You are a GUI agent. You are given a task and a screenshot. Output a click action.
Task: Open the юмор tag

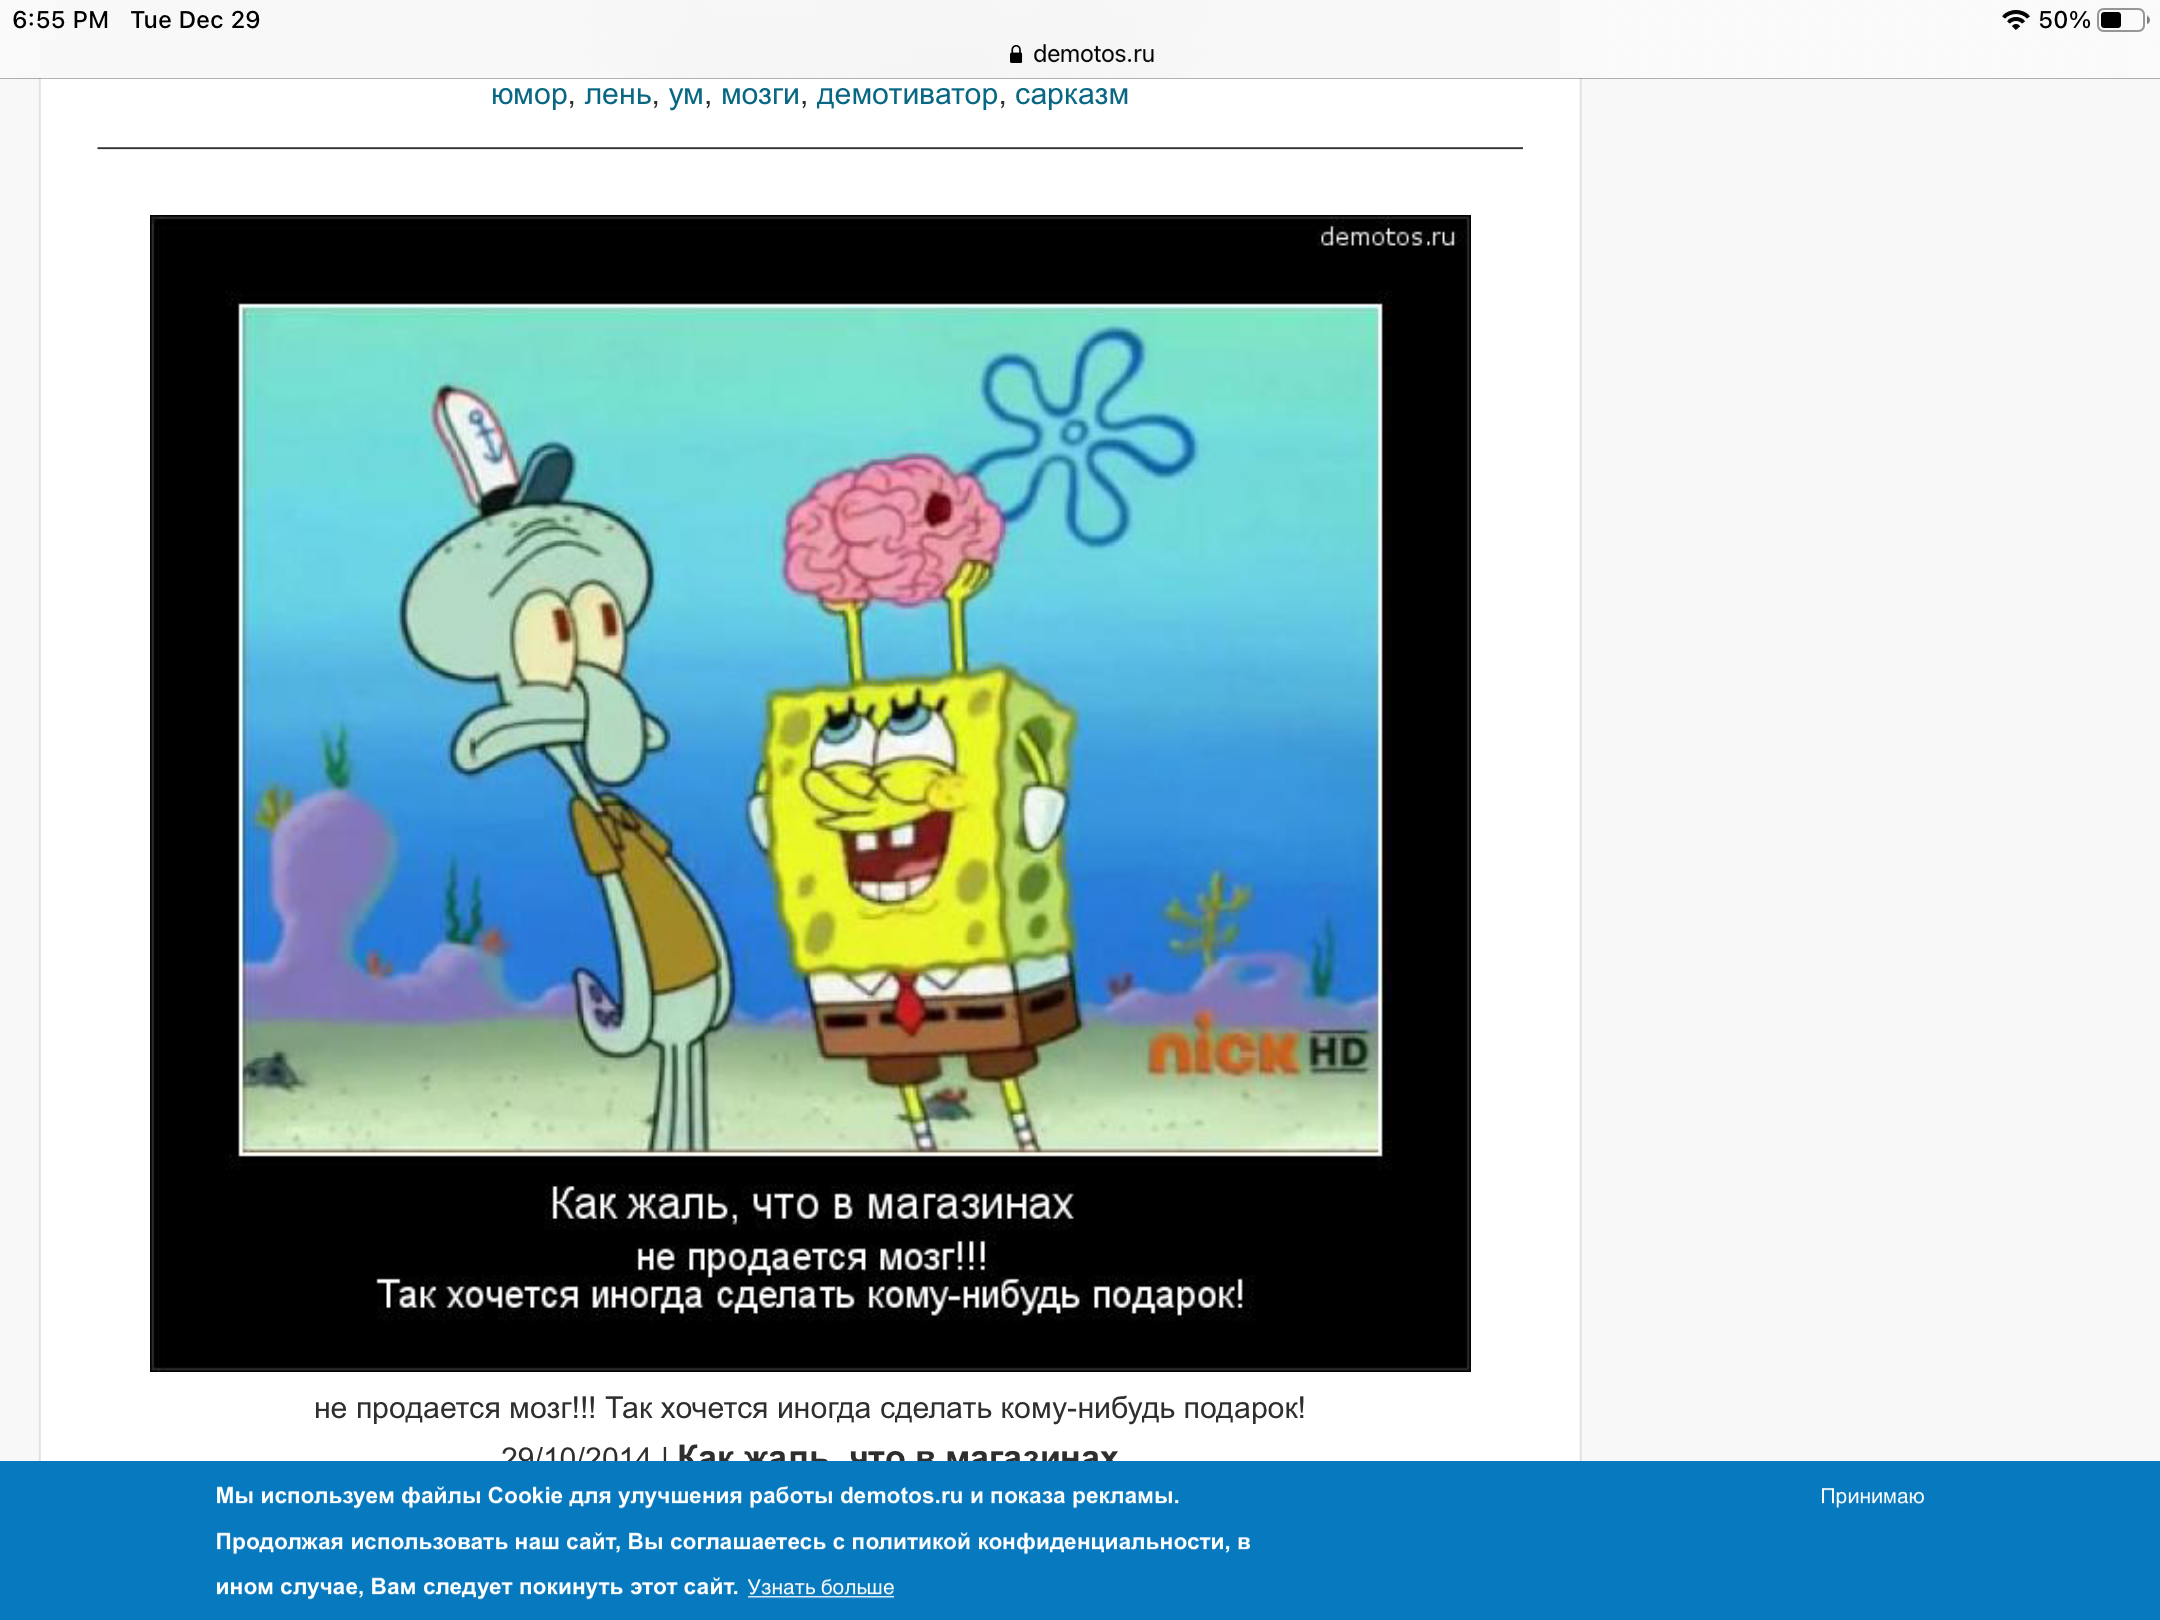(x=529, y=95)
